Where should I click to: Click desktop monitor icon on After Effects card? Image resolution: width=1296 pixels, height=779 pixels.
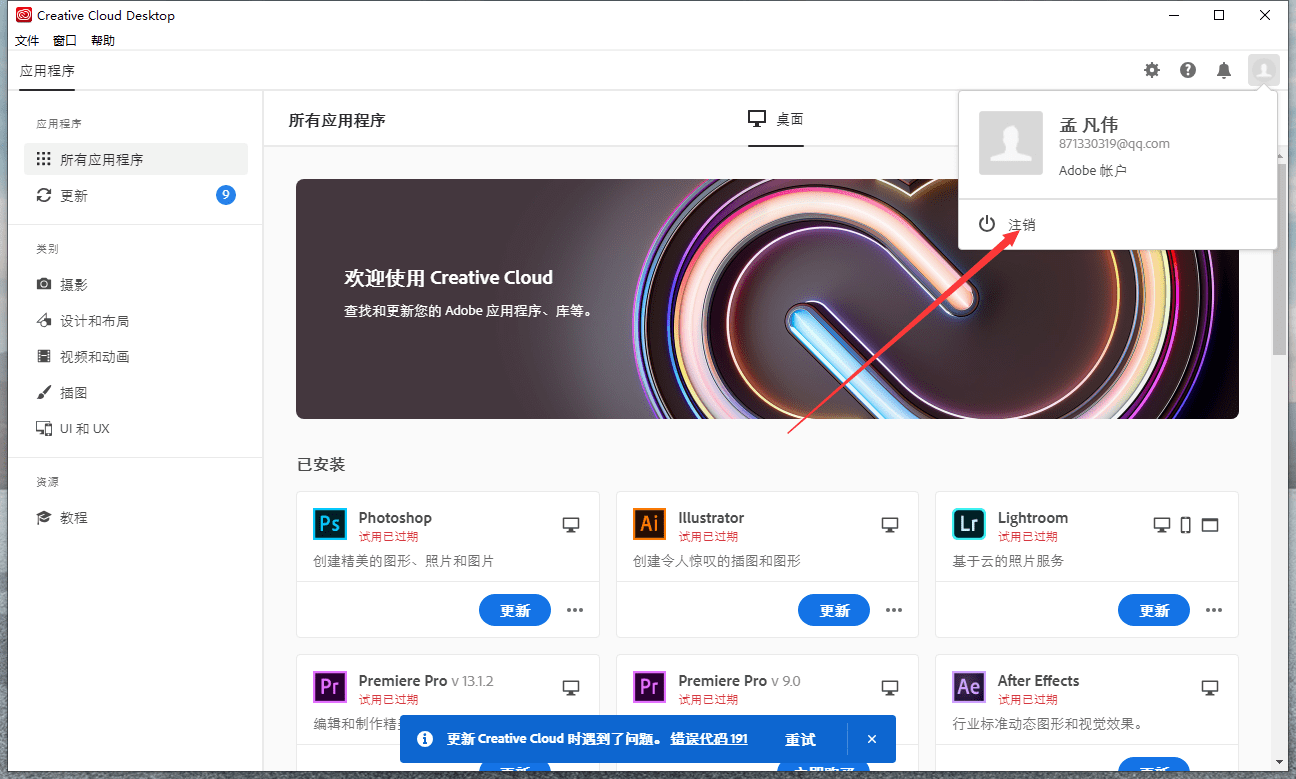[x=1210, y=688]
